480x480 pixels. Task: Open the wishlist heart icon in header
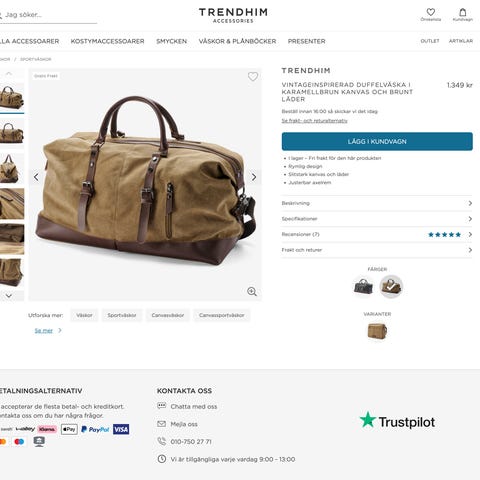tap(431, 12)
